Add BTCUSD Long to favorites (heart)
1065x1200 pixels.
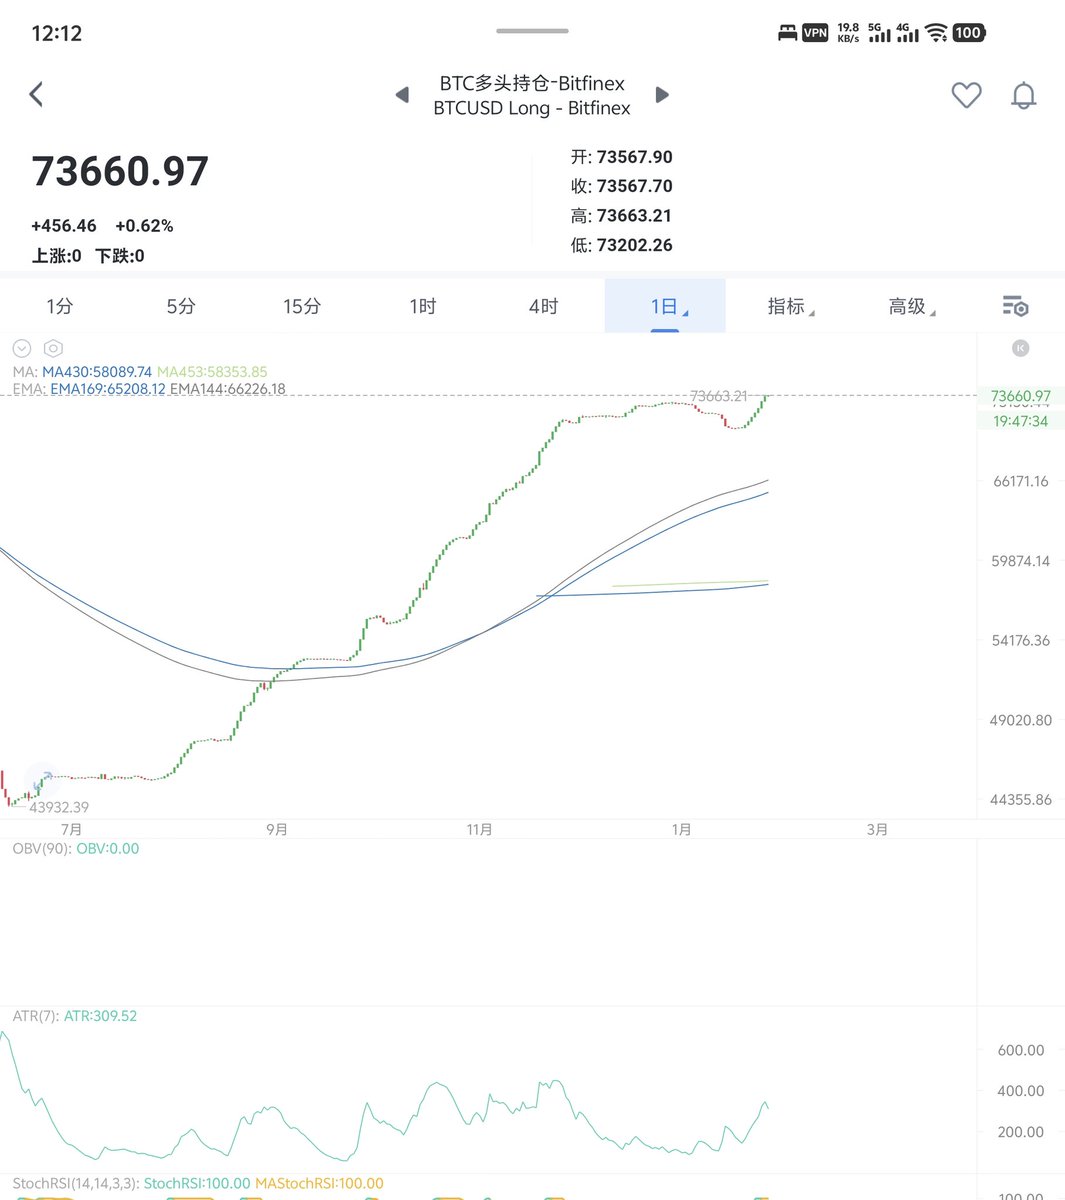click(966, 95)
